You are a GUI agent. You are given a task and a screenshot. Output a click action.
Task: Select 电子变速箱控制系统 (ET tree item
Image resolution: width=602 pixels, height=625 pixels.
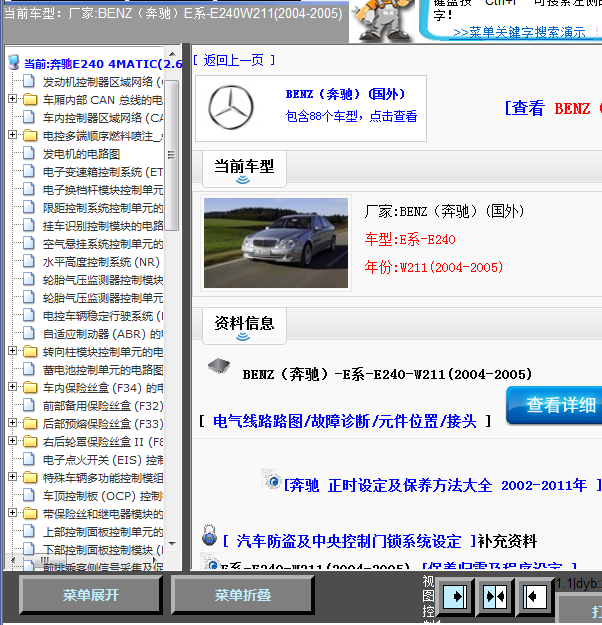(103, 172)
